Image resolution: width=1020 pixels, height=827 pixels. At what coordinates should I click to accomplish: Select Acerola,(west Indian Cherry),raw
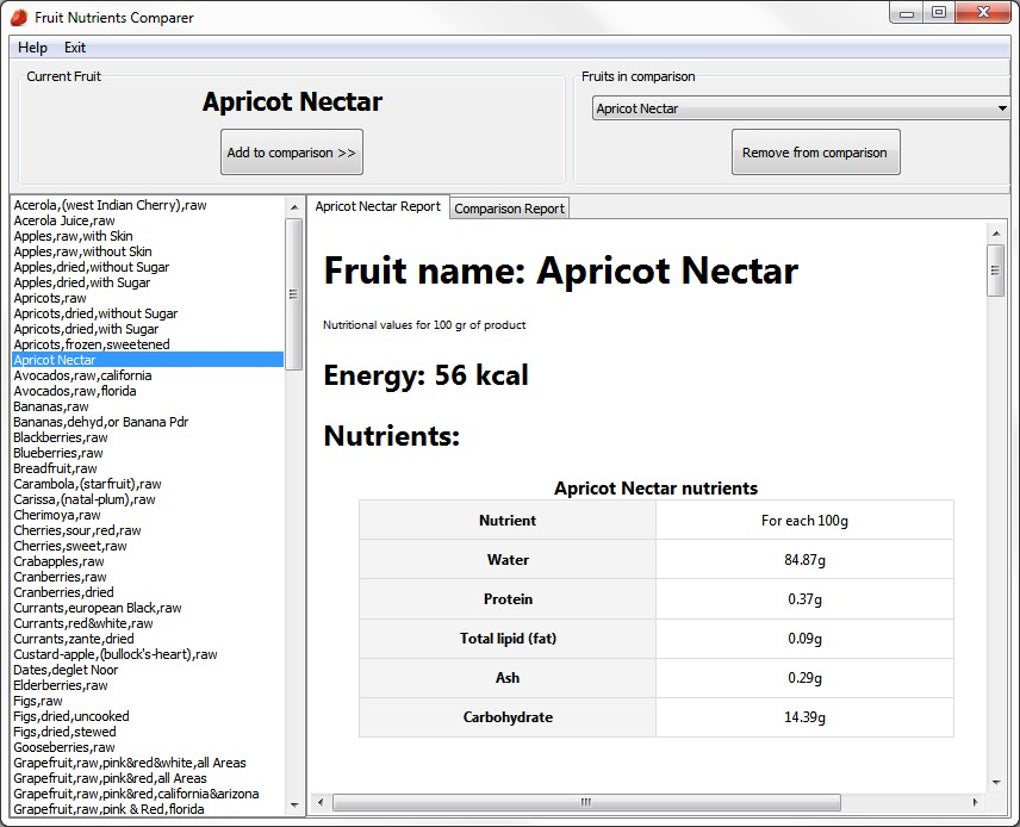(x=148, y=205)
